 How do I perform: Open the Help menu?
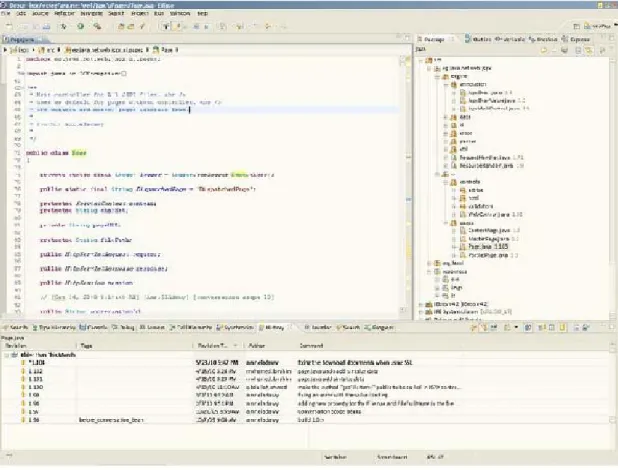pos(202,13)
